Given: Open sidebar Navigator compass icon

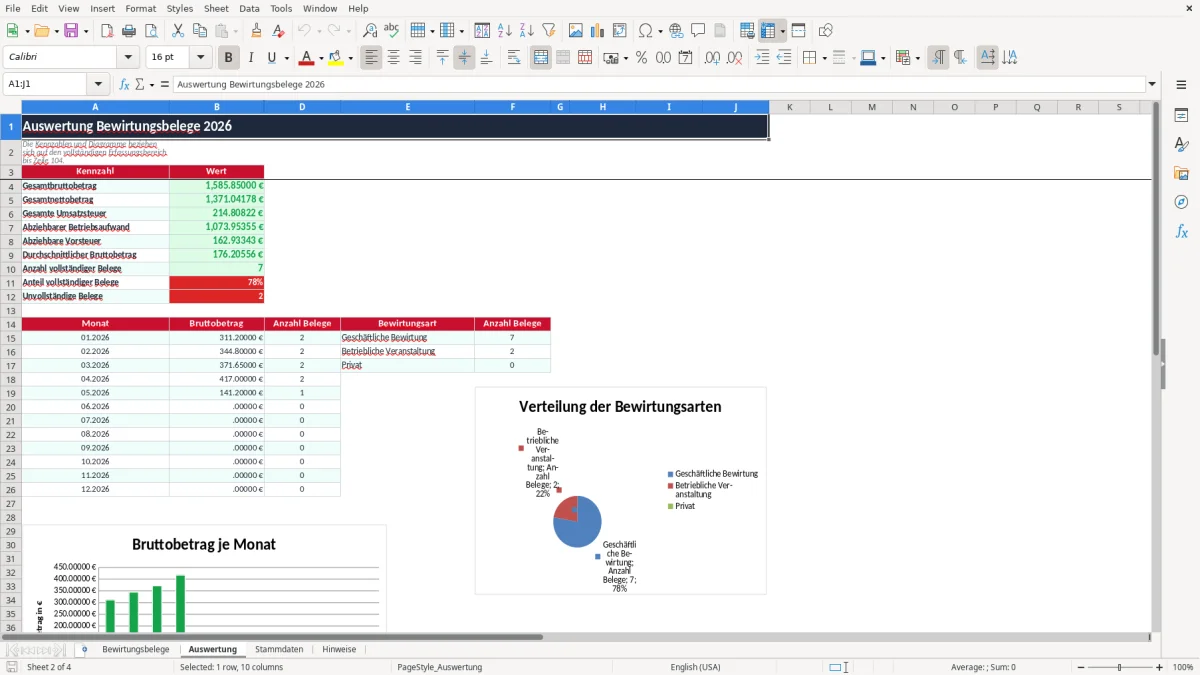Looking at the screenshot, I should [x=1181, y=203].
